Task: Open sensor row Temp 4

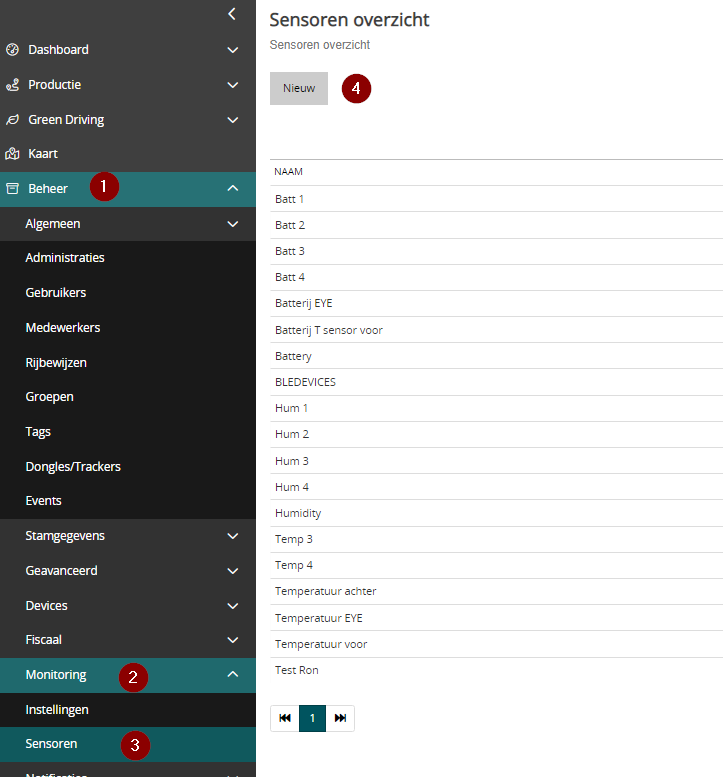Action: coord(497,565)
